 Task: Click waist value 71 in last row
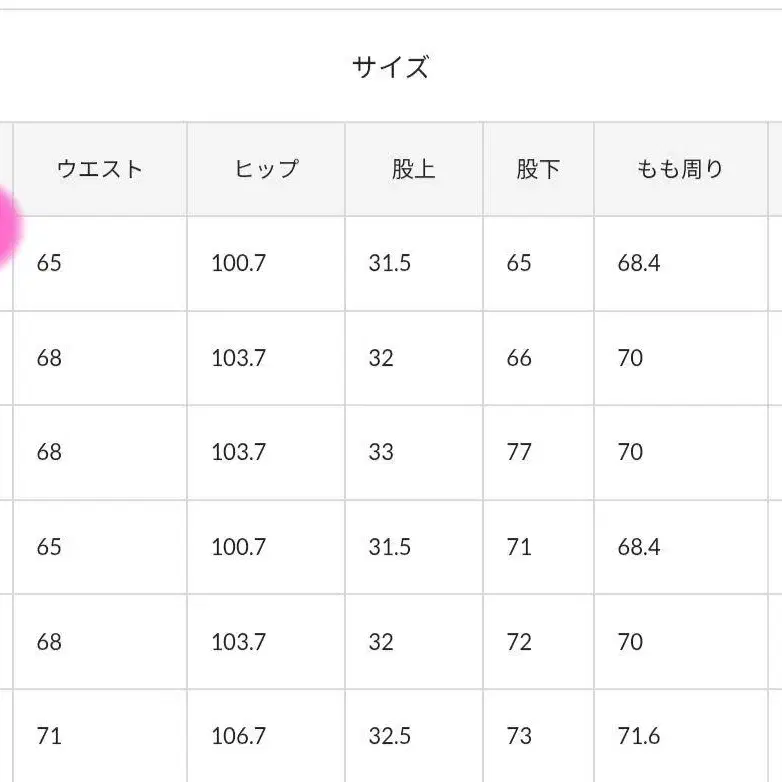click(49, 736)
